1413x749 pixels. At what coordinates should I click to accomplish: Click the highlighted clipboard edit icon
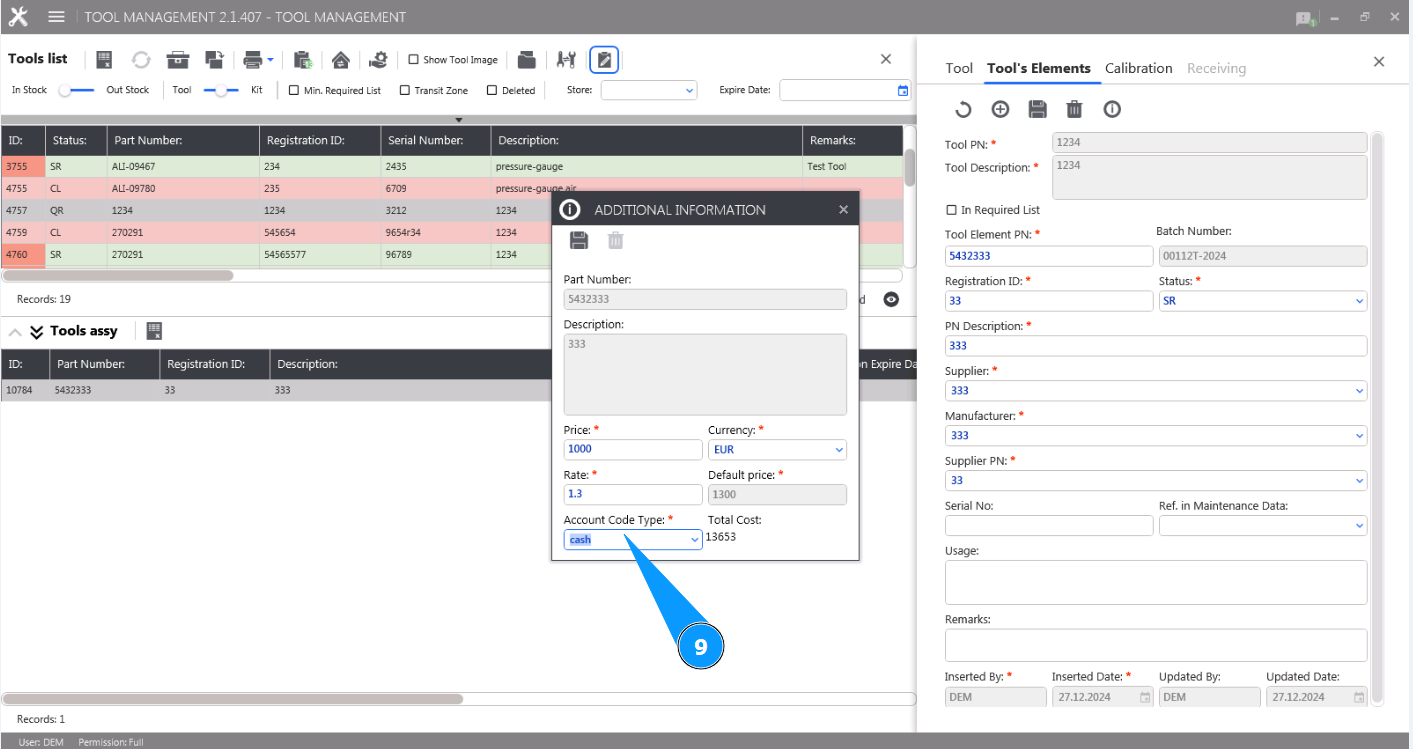coord(604,60)
